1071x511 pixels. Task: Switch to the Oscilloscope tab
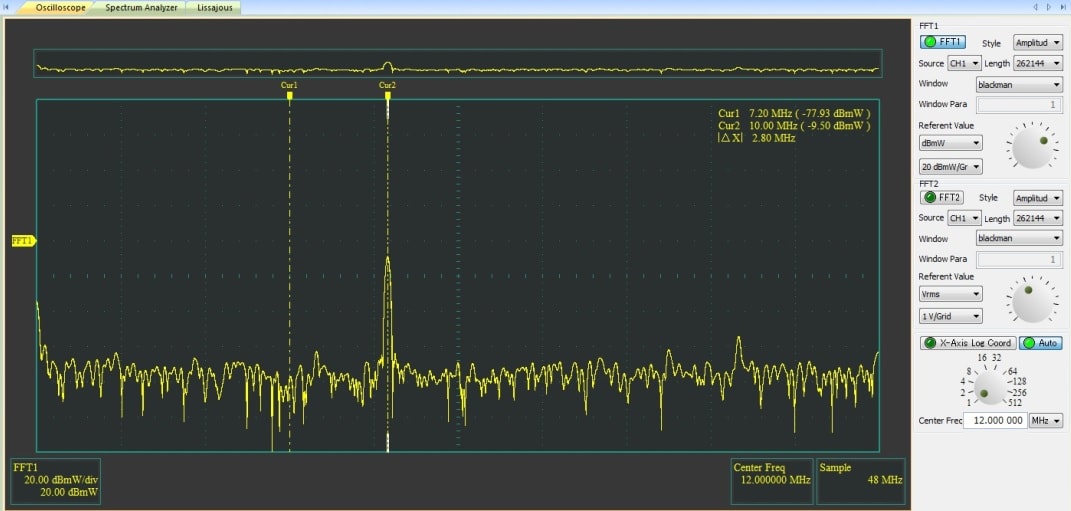click(x=60, y=8)
